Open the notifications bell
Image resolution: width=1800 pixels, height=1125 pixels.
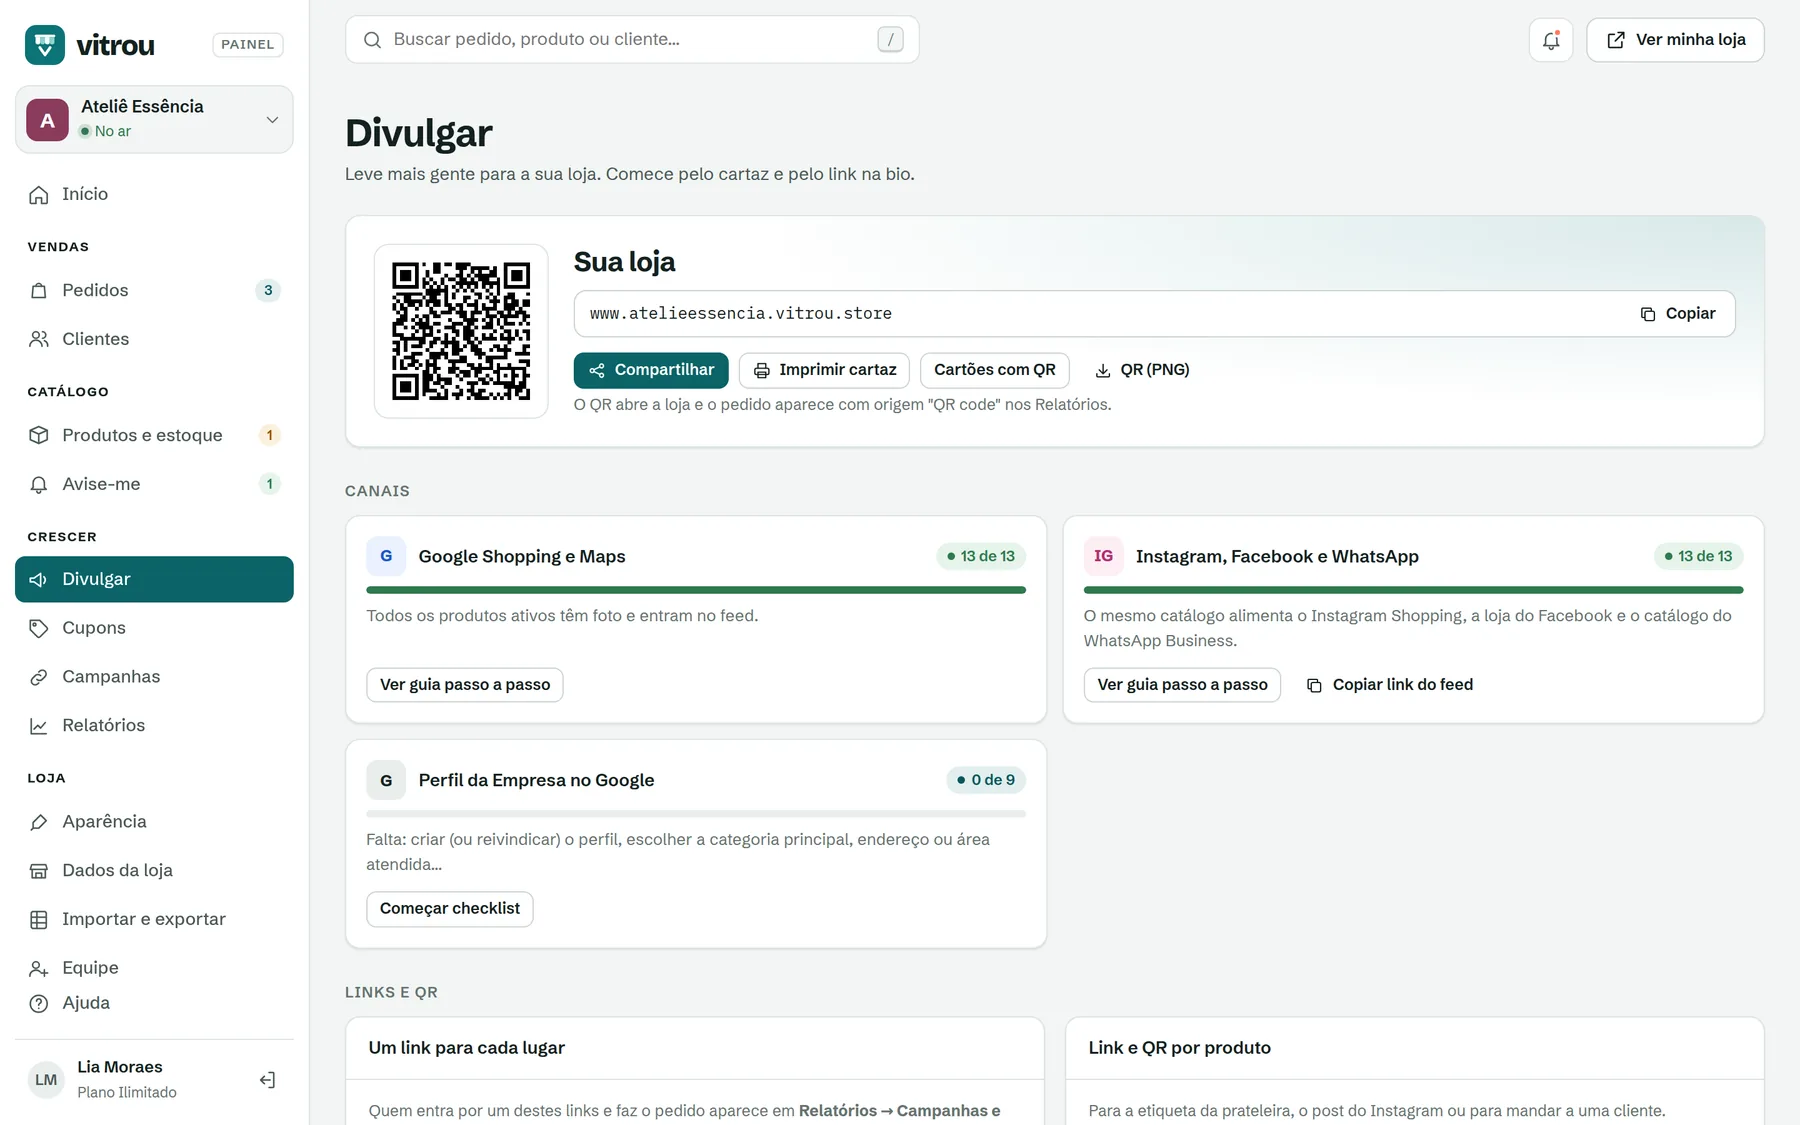coord(1551,40)
